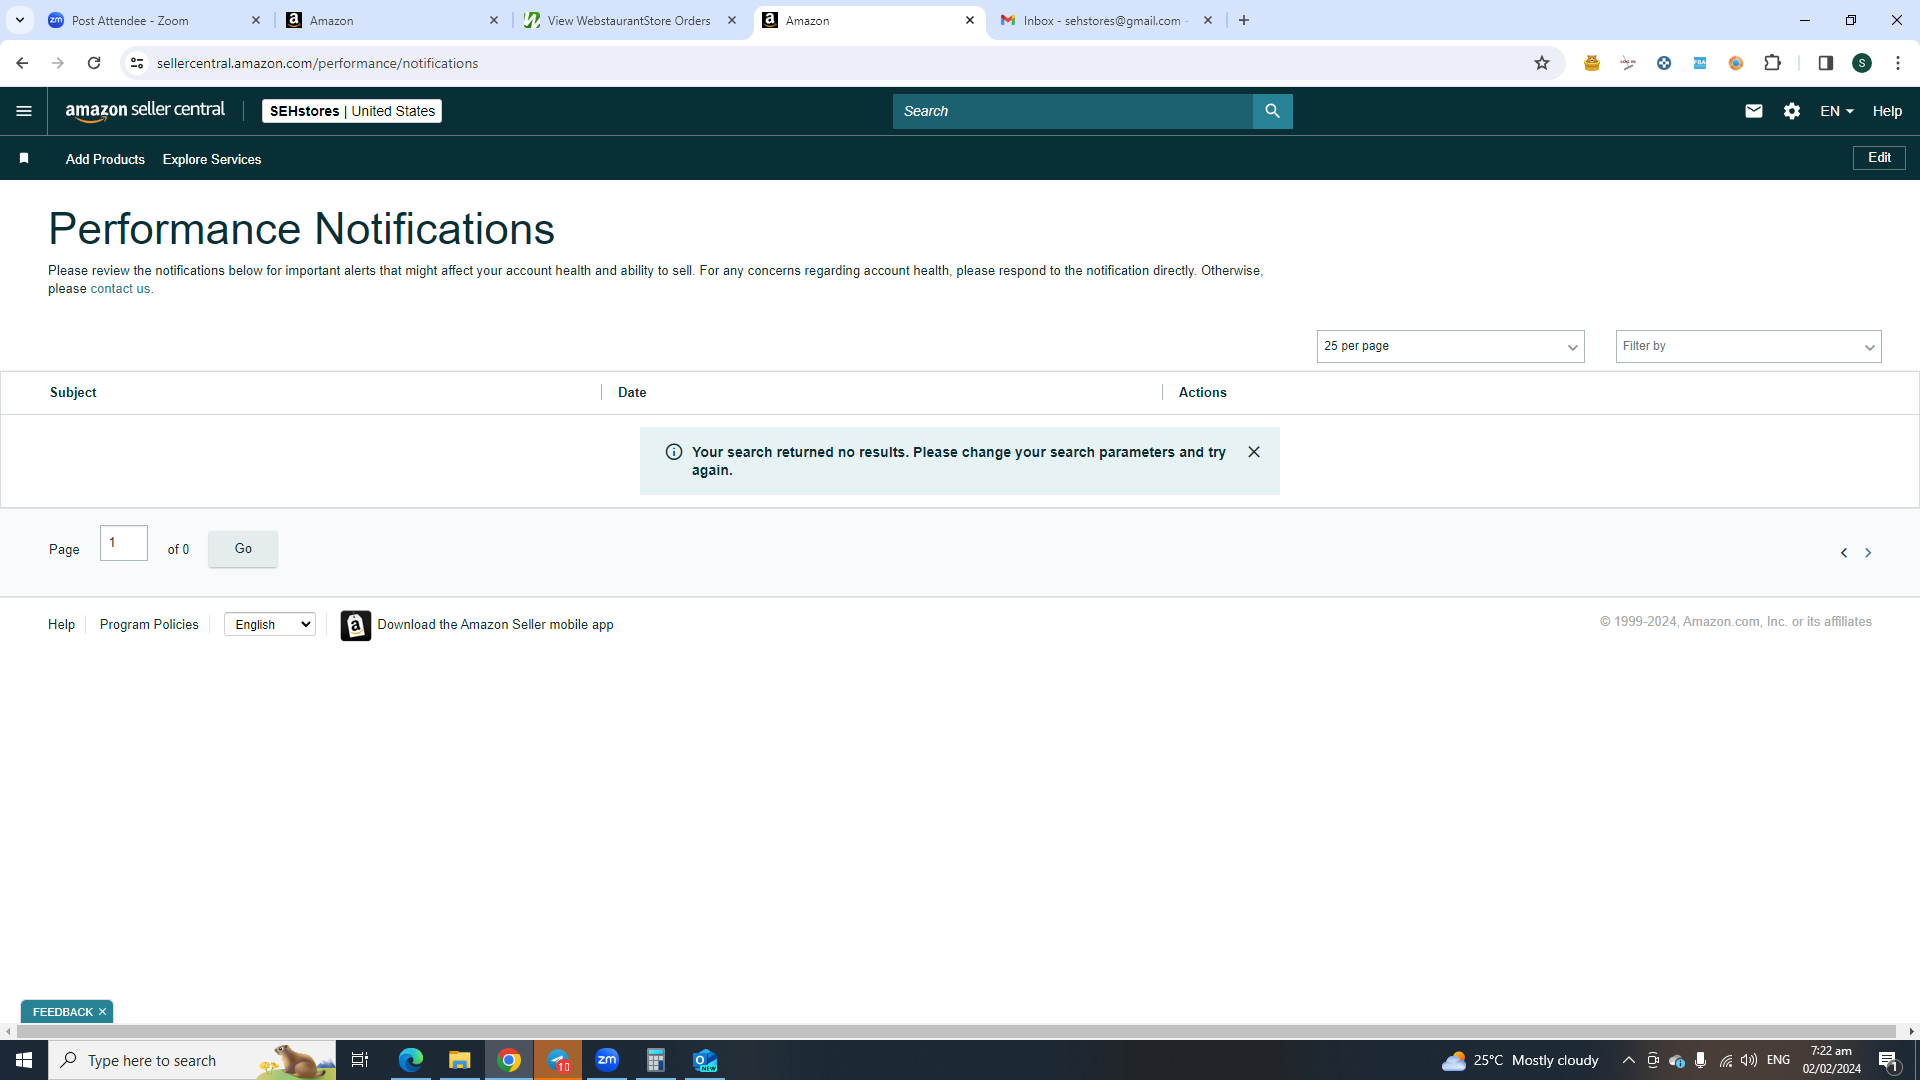Go to next page arrow
The image size is (1920, 1080).
point(1868,553)
